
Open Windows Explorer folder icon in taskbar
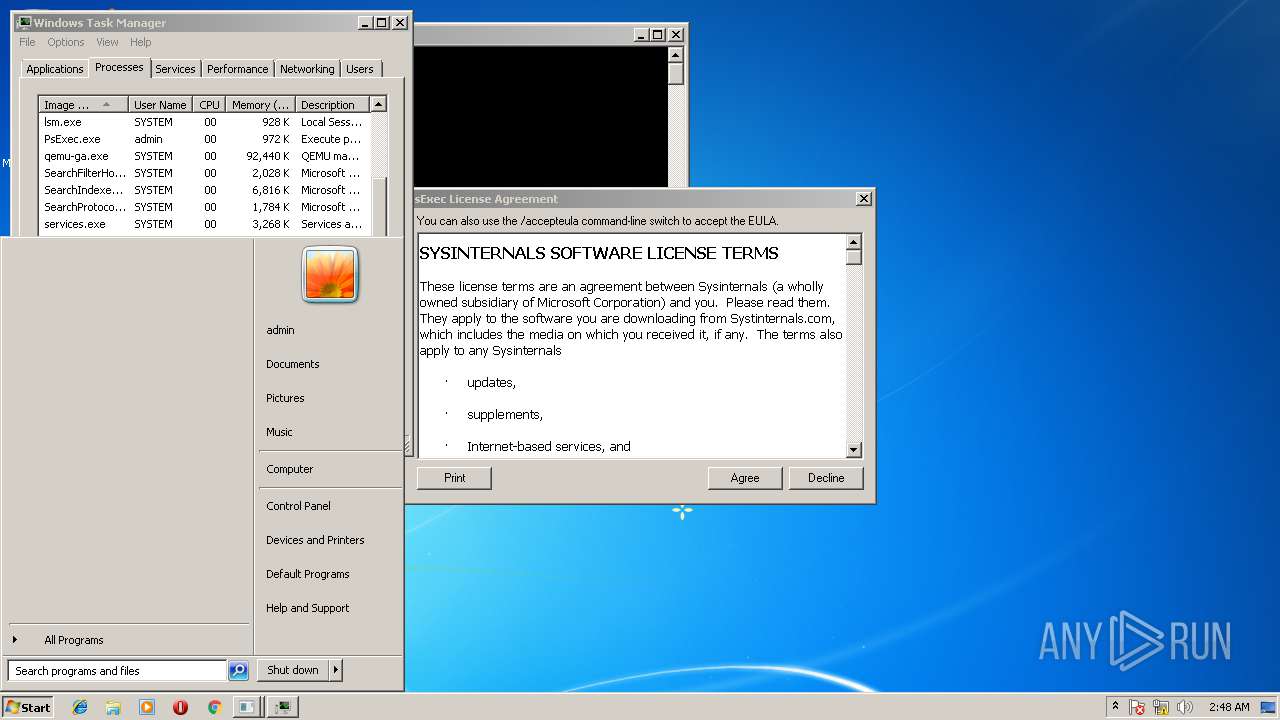(113, 707)
